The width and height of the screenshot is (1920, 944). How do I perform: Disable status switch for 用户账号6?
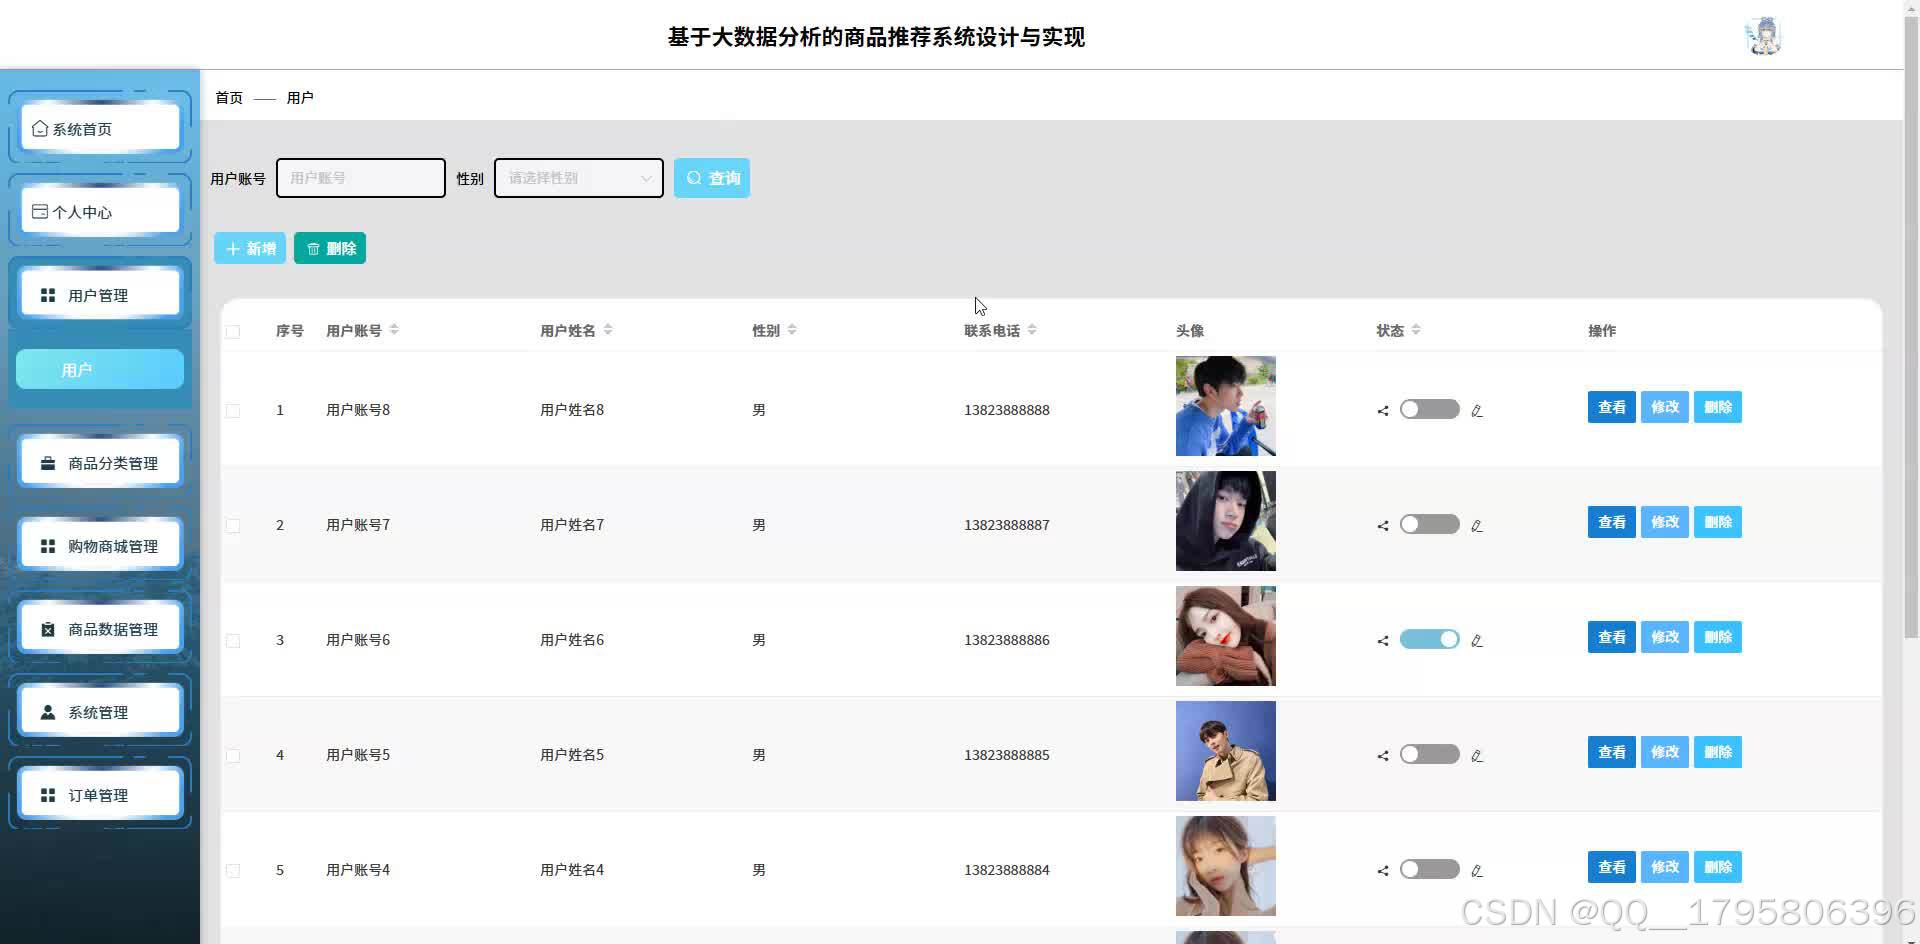pyautogui.click(x=1430, y=639)
